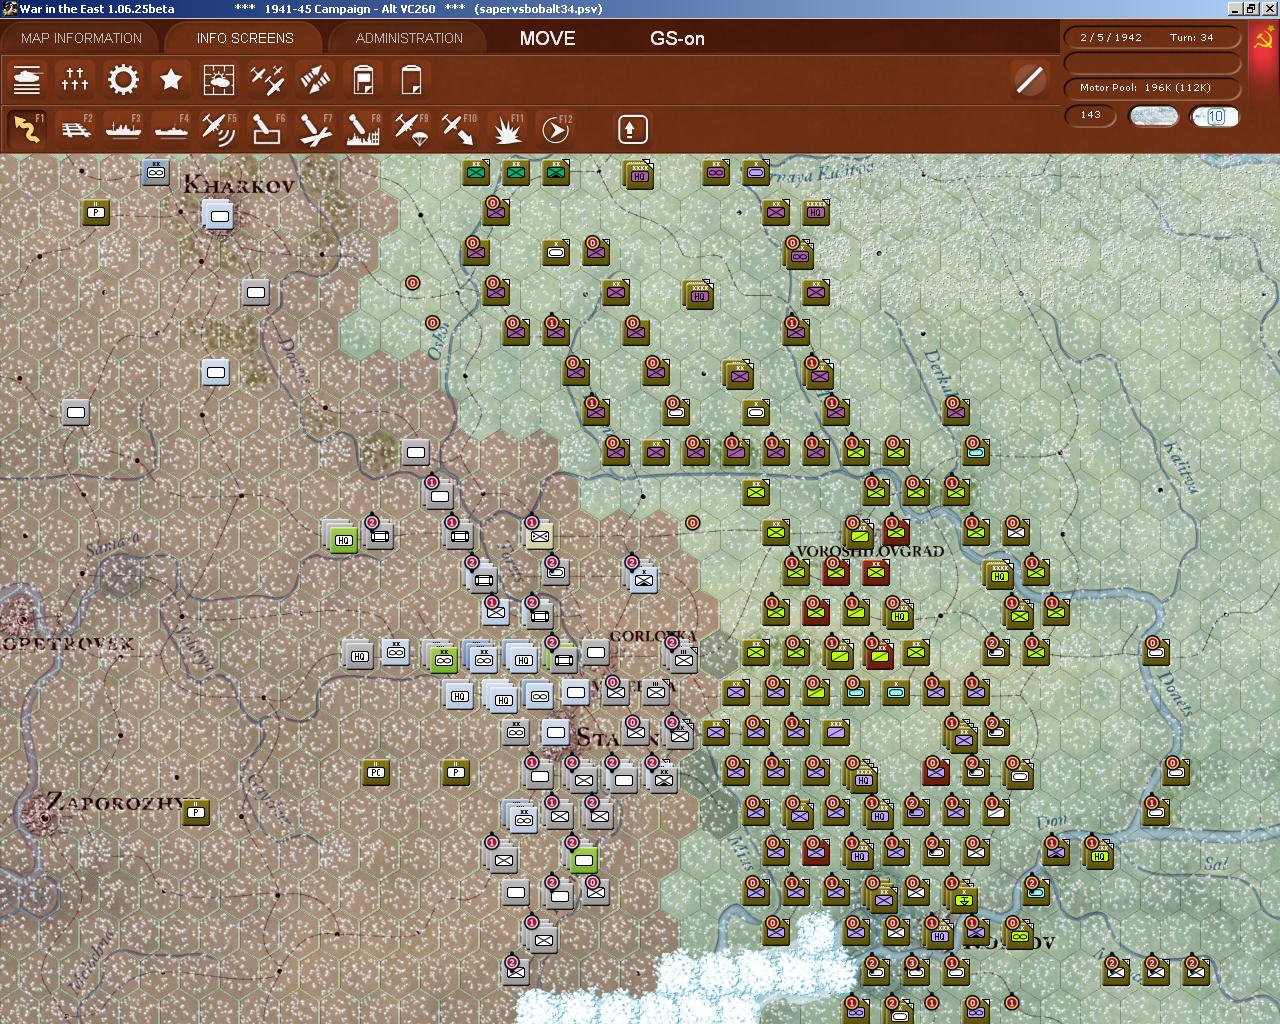Image resolution: width=1280 pixels, height=1024 pixels.
Task: Click the snow level 10 indicator
Action: tap(1215, 116)
